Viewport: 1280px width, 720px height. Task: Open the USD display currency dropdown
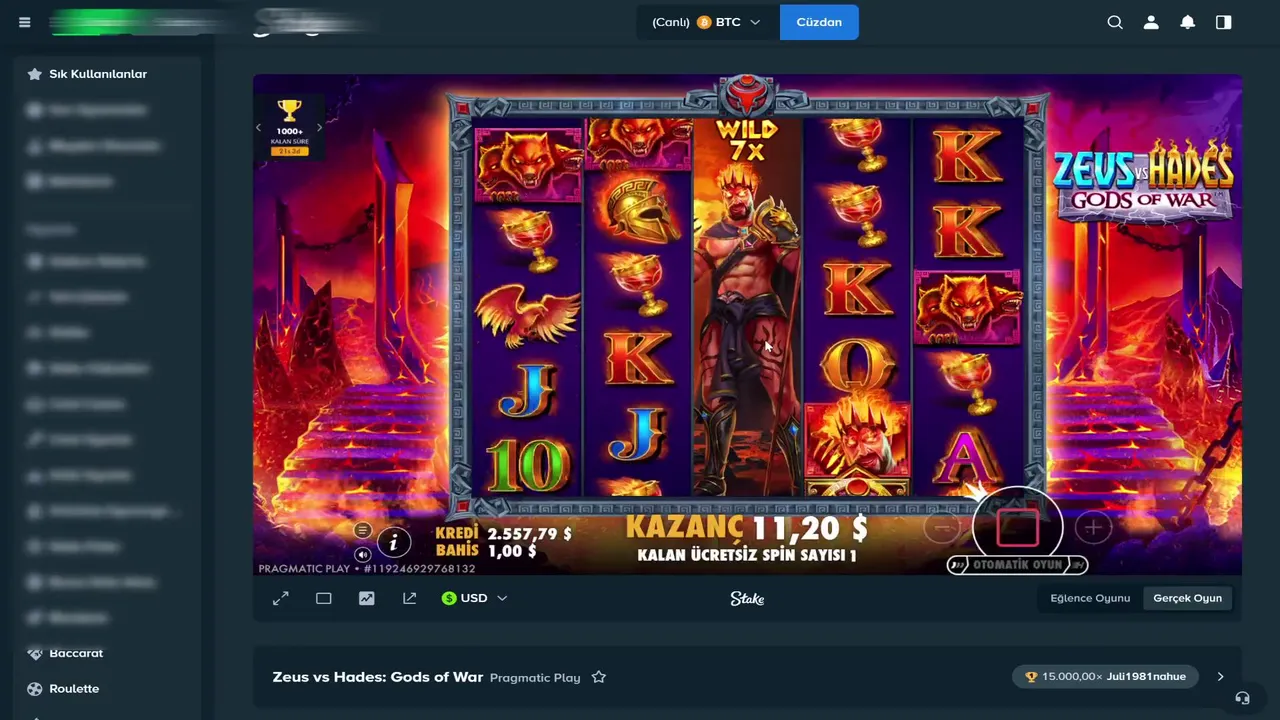point(474,598)
